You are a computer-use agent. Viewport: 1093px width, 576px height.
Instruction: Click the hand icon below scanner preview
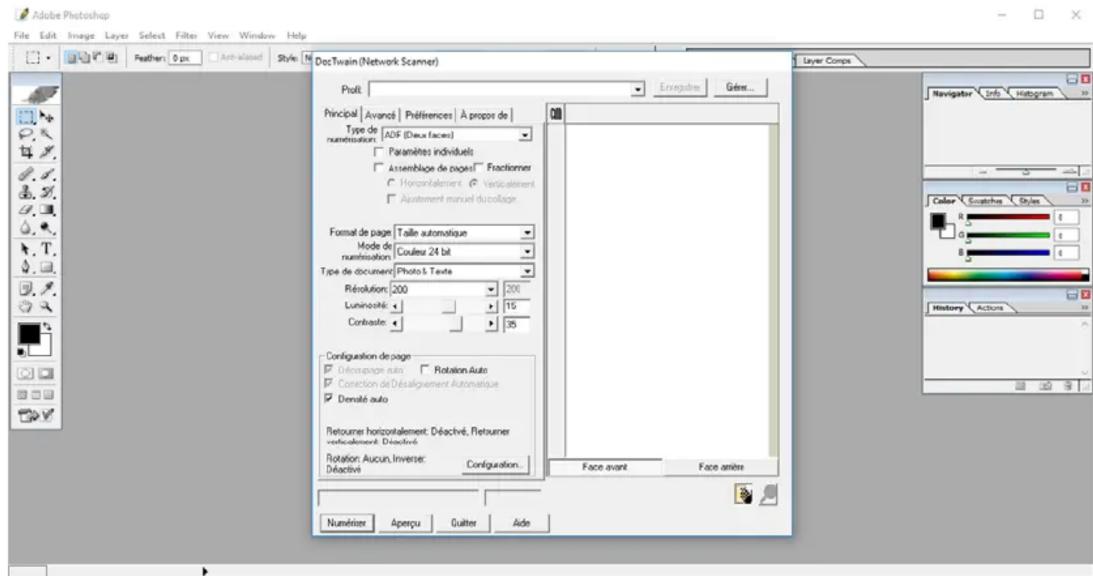[744, 495]
